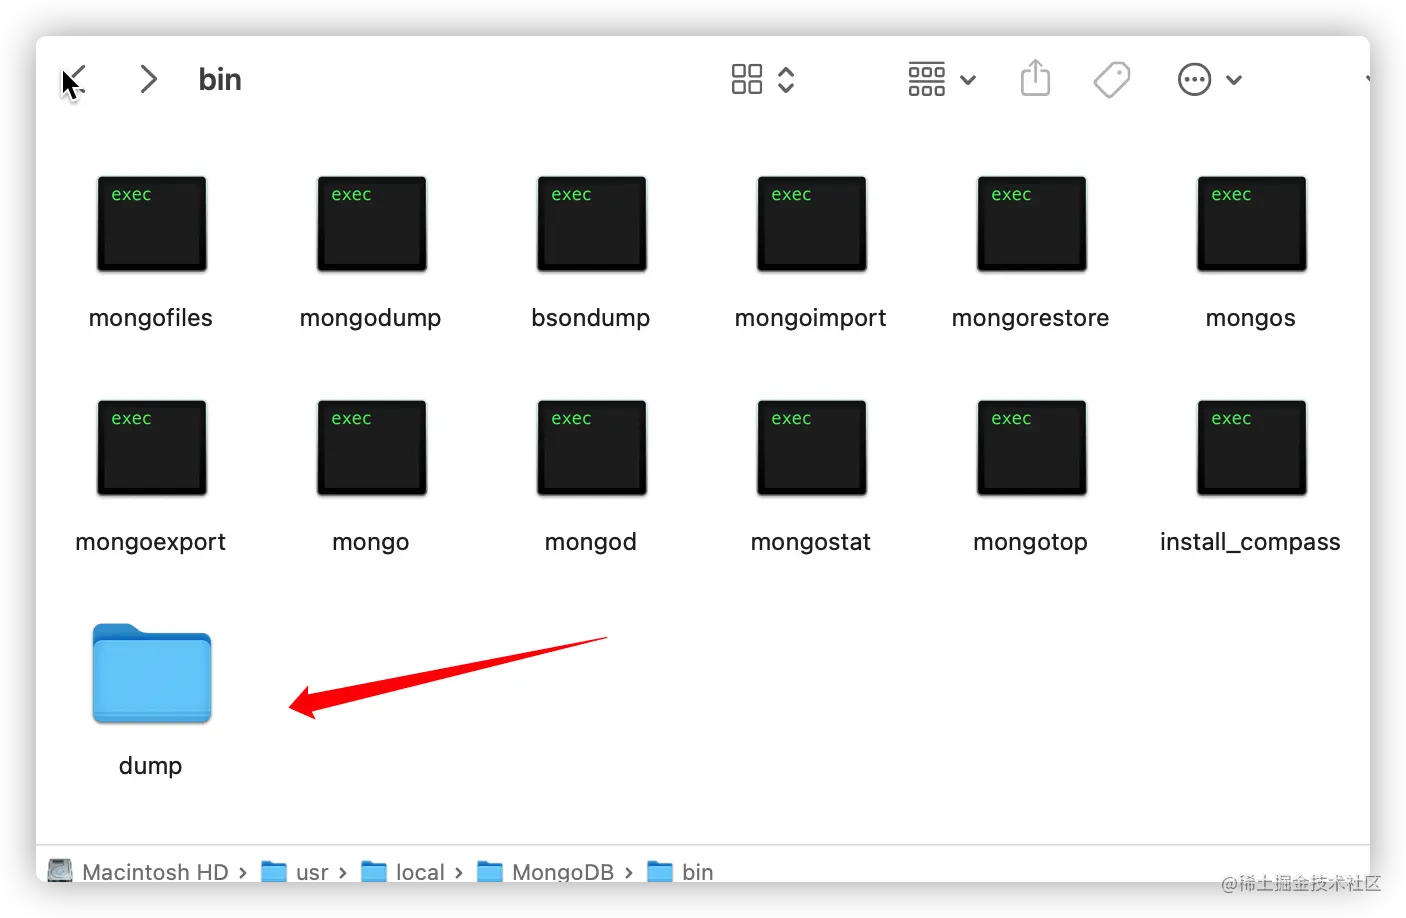
Task: Go back with the back arrow
Action: (74, 80)
